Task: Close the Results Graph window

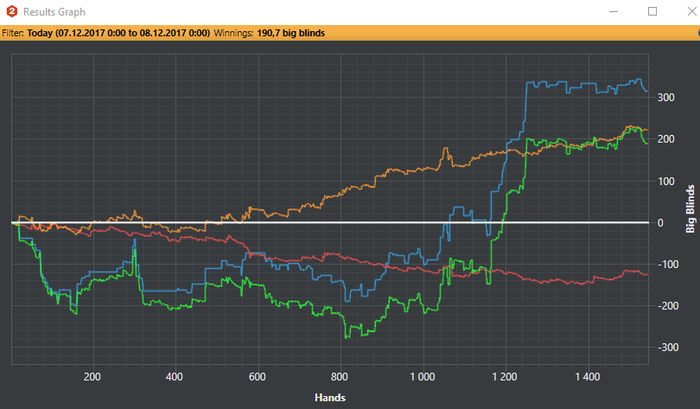Action: click(x=692, y=12)
